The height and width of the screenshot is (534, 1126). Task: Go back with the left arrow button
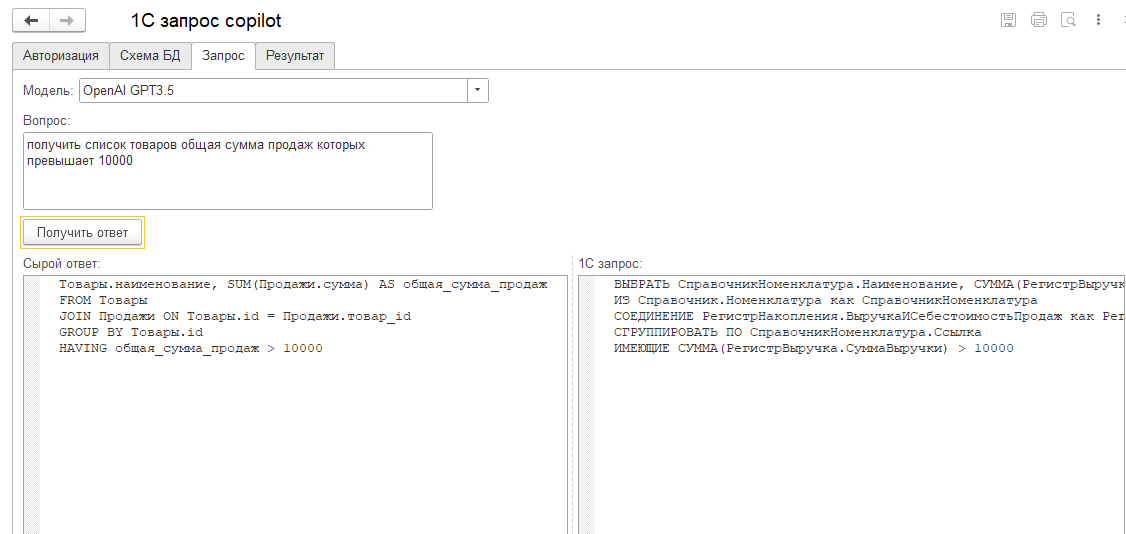click(x=31, y=21)
